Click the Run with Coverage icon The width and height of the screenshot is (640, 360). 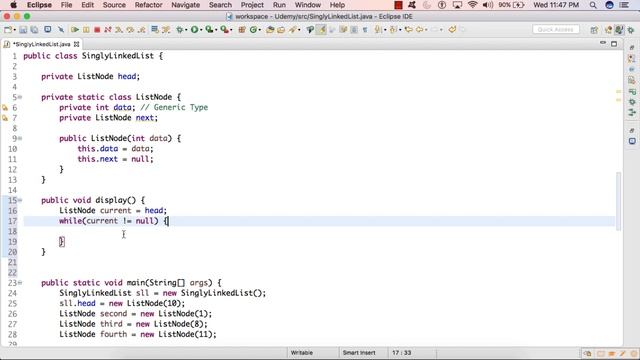click(x=209, y=29)
